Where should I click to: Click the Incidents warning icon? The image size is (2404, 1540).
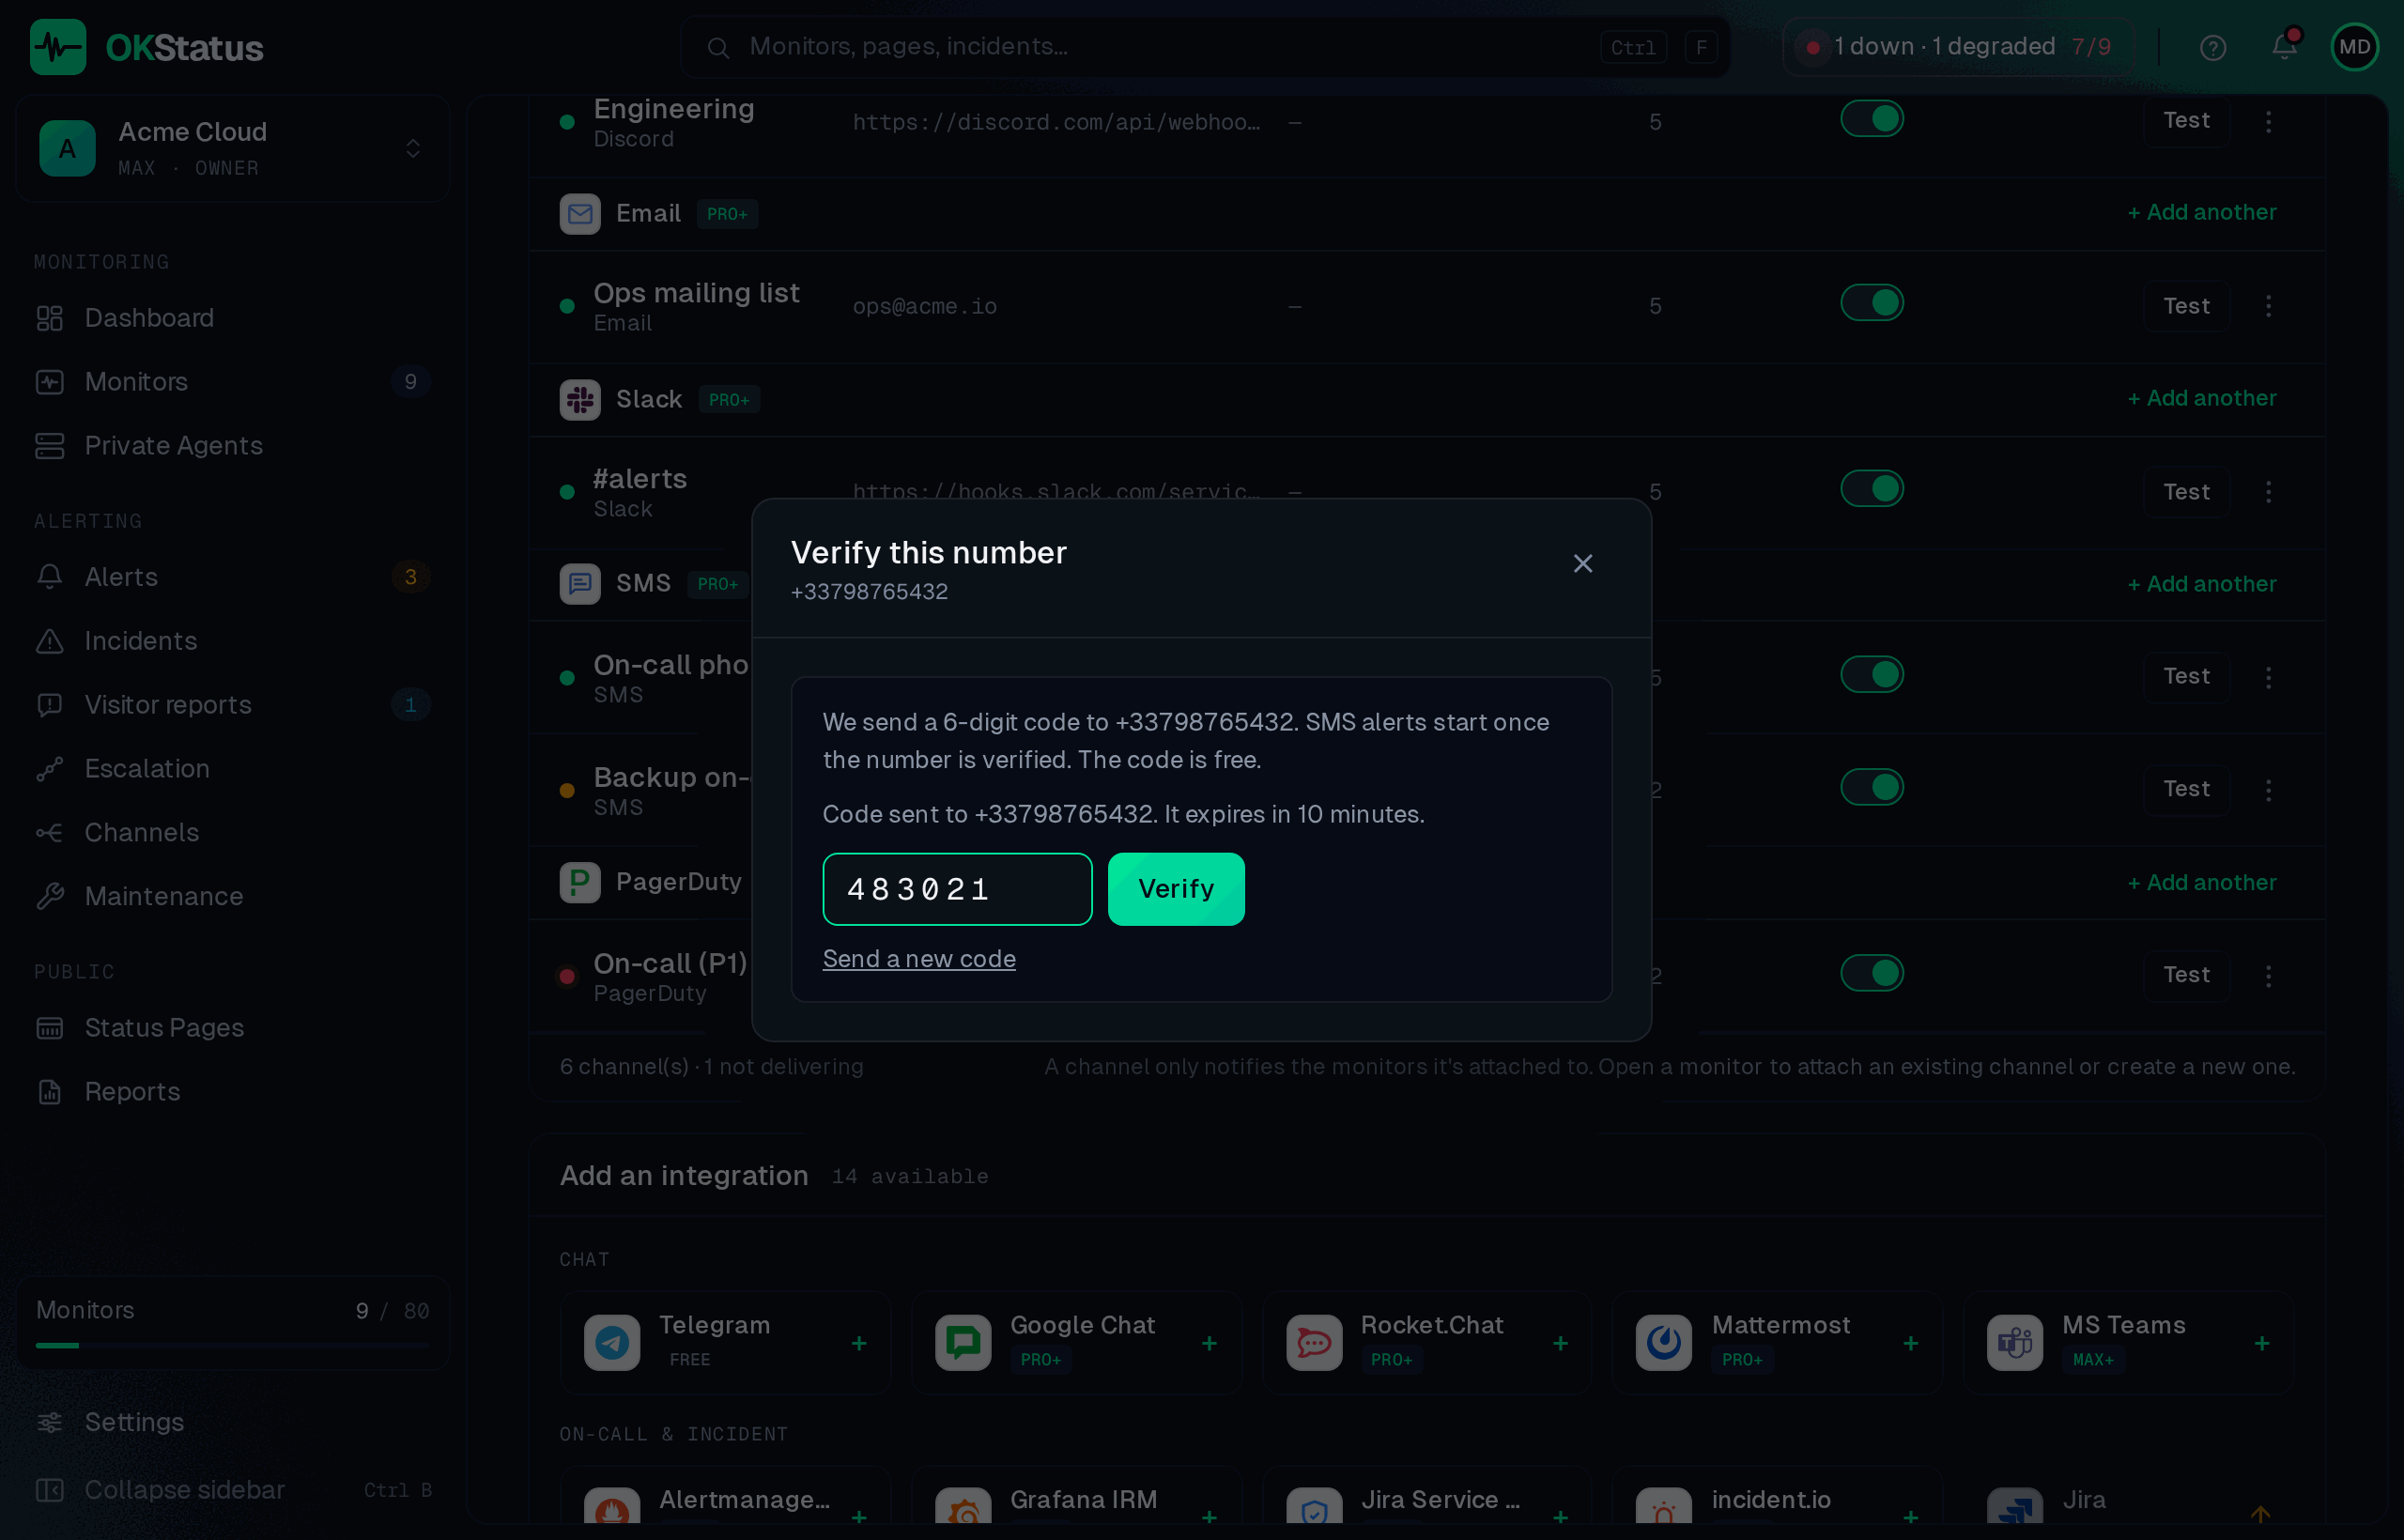tap(50, 641)
